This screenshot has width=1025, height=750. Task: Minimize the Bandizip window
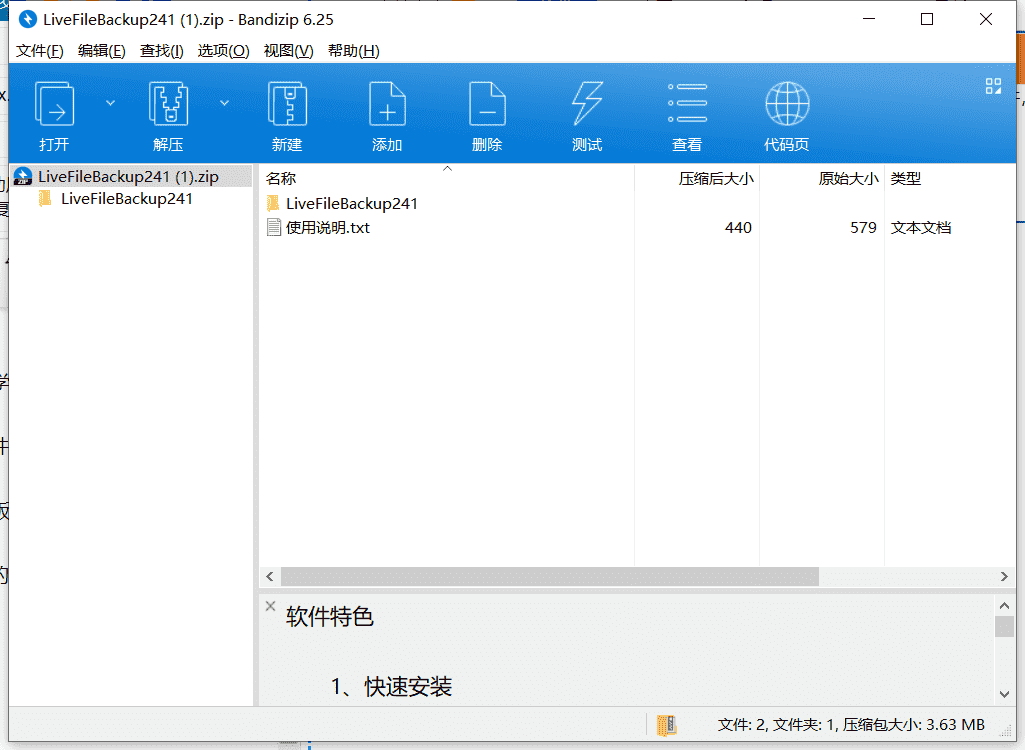coord(869,19)
